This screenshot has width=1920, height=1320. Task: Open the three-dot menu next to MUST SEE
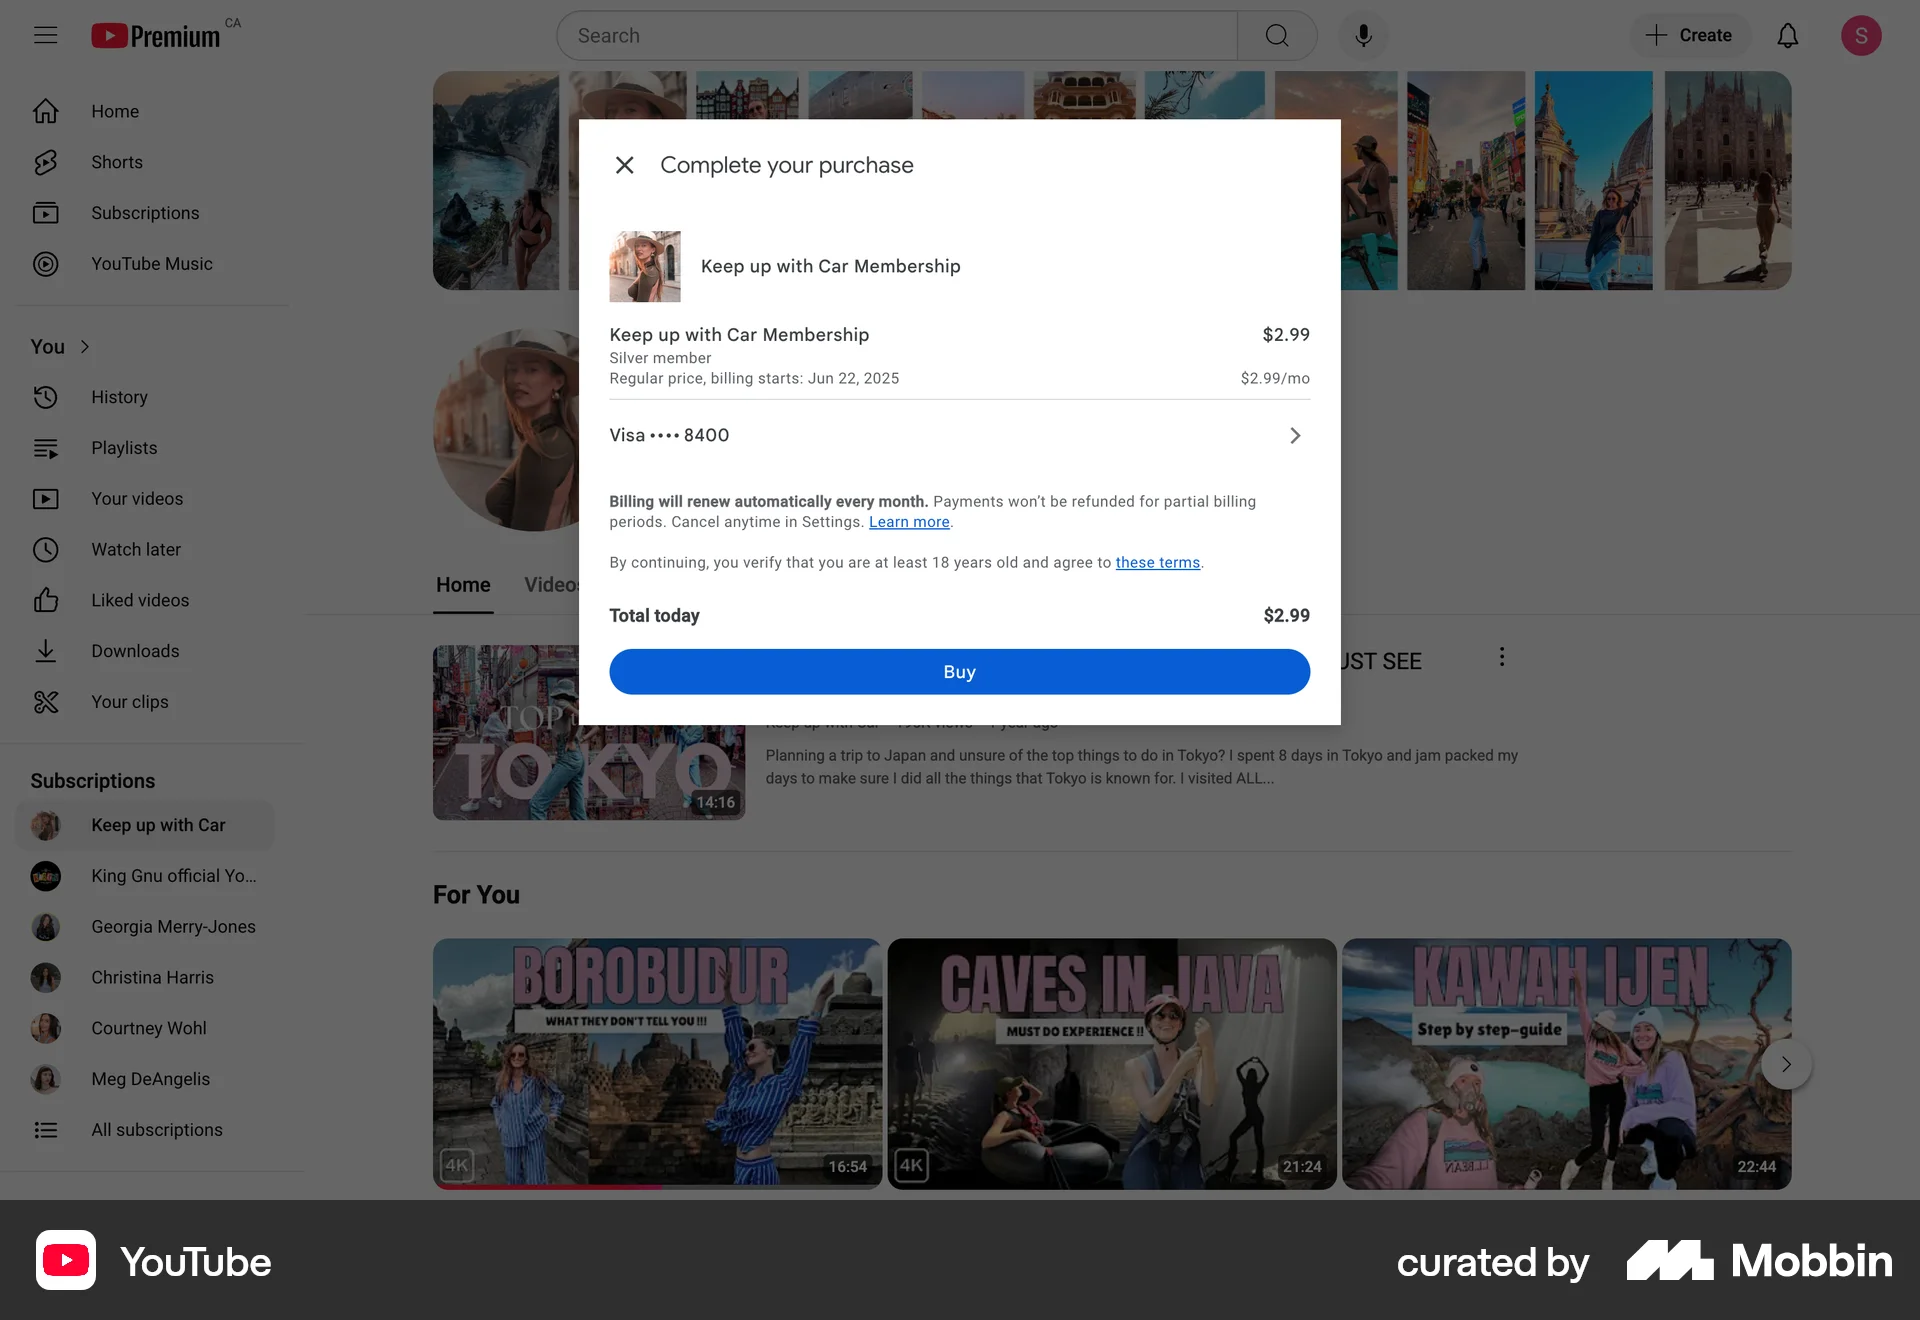[1501, 657]
